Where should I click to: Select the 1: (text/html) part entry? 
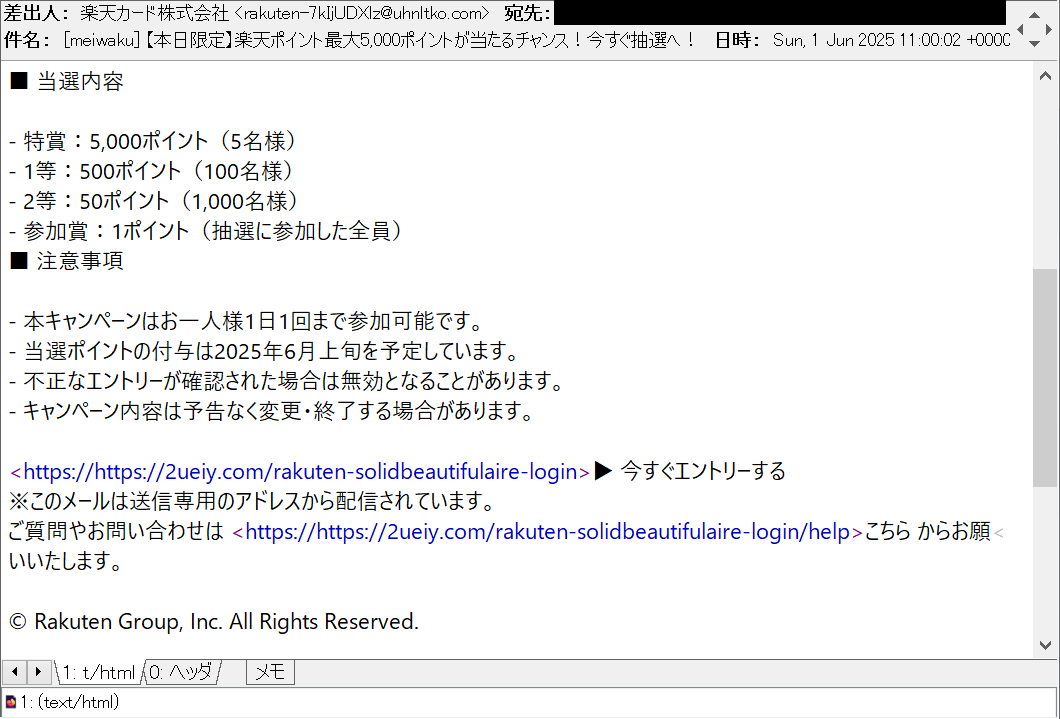70,703
